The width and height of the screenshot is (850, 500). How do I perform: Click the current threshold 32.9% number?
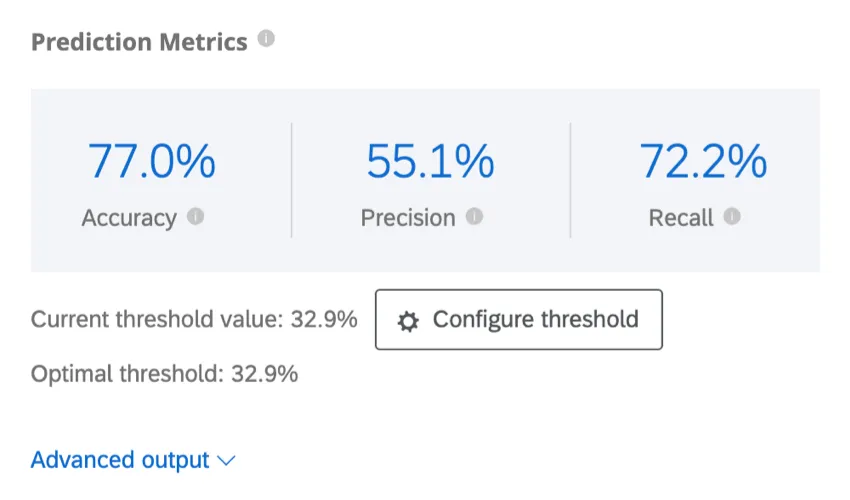click(324, 320)
